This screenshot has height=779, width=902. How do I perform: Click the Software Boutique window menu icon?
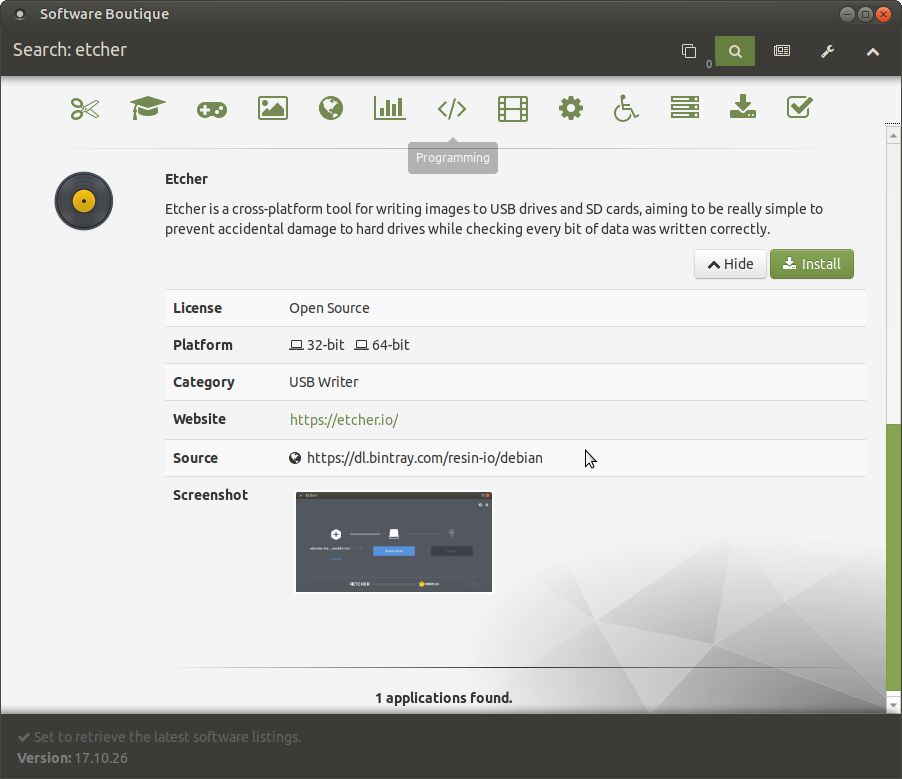coord(20,14)
